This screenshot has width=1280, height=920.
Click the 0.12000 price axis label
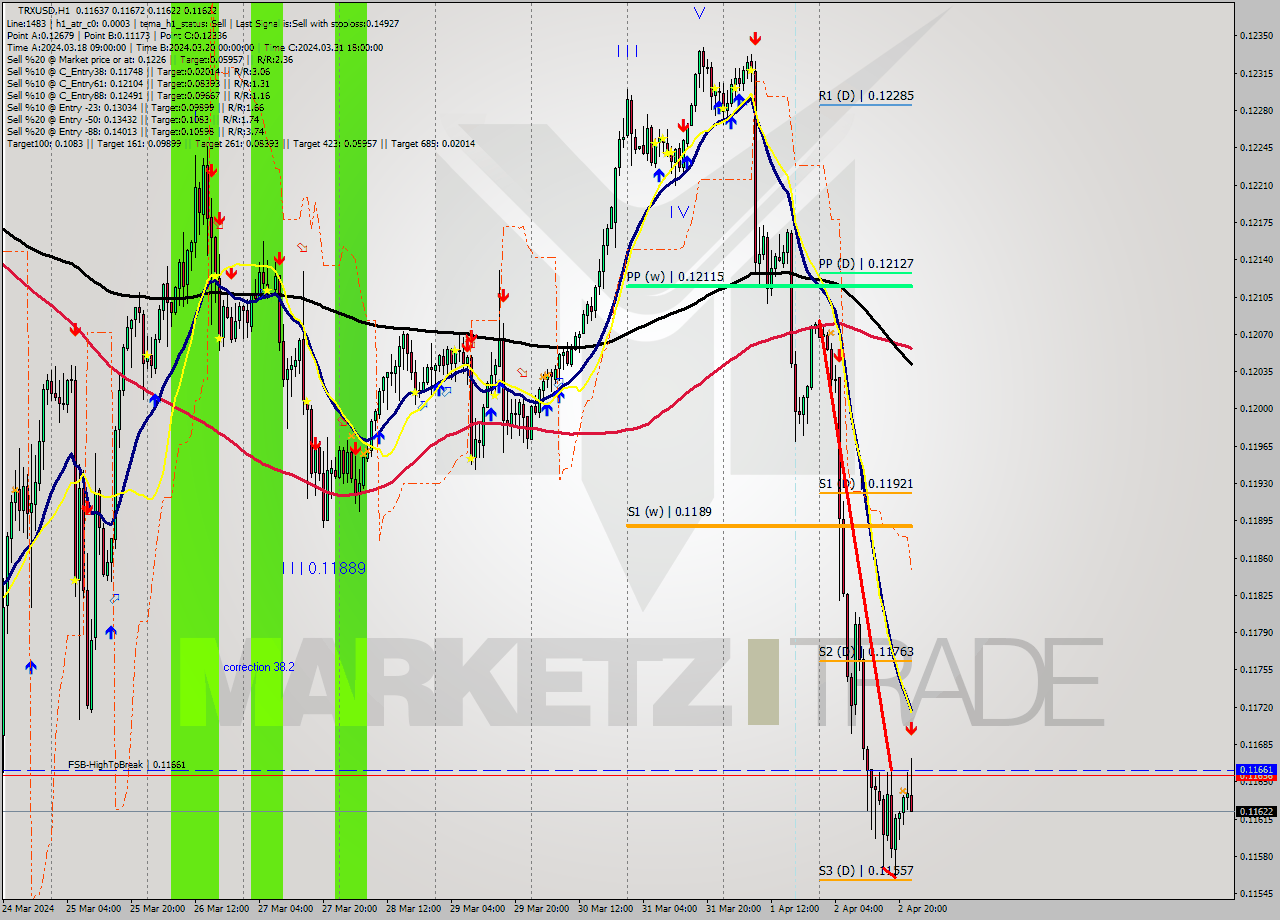click(x=1256, y=409)
